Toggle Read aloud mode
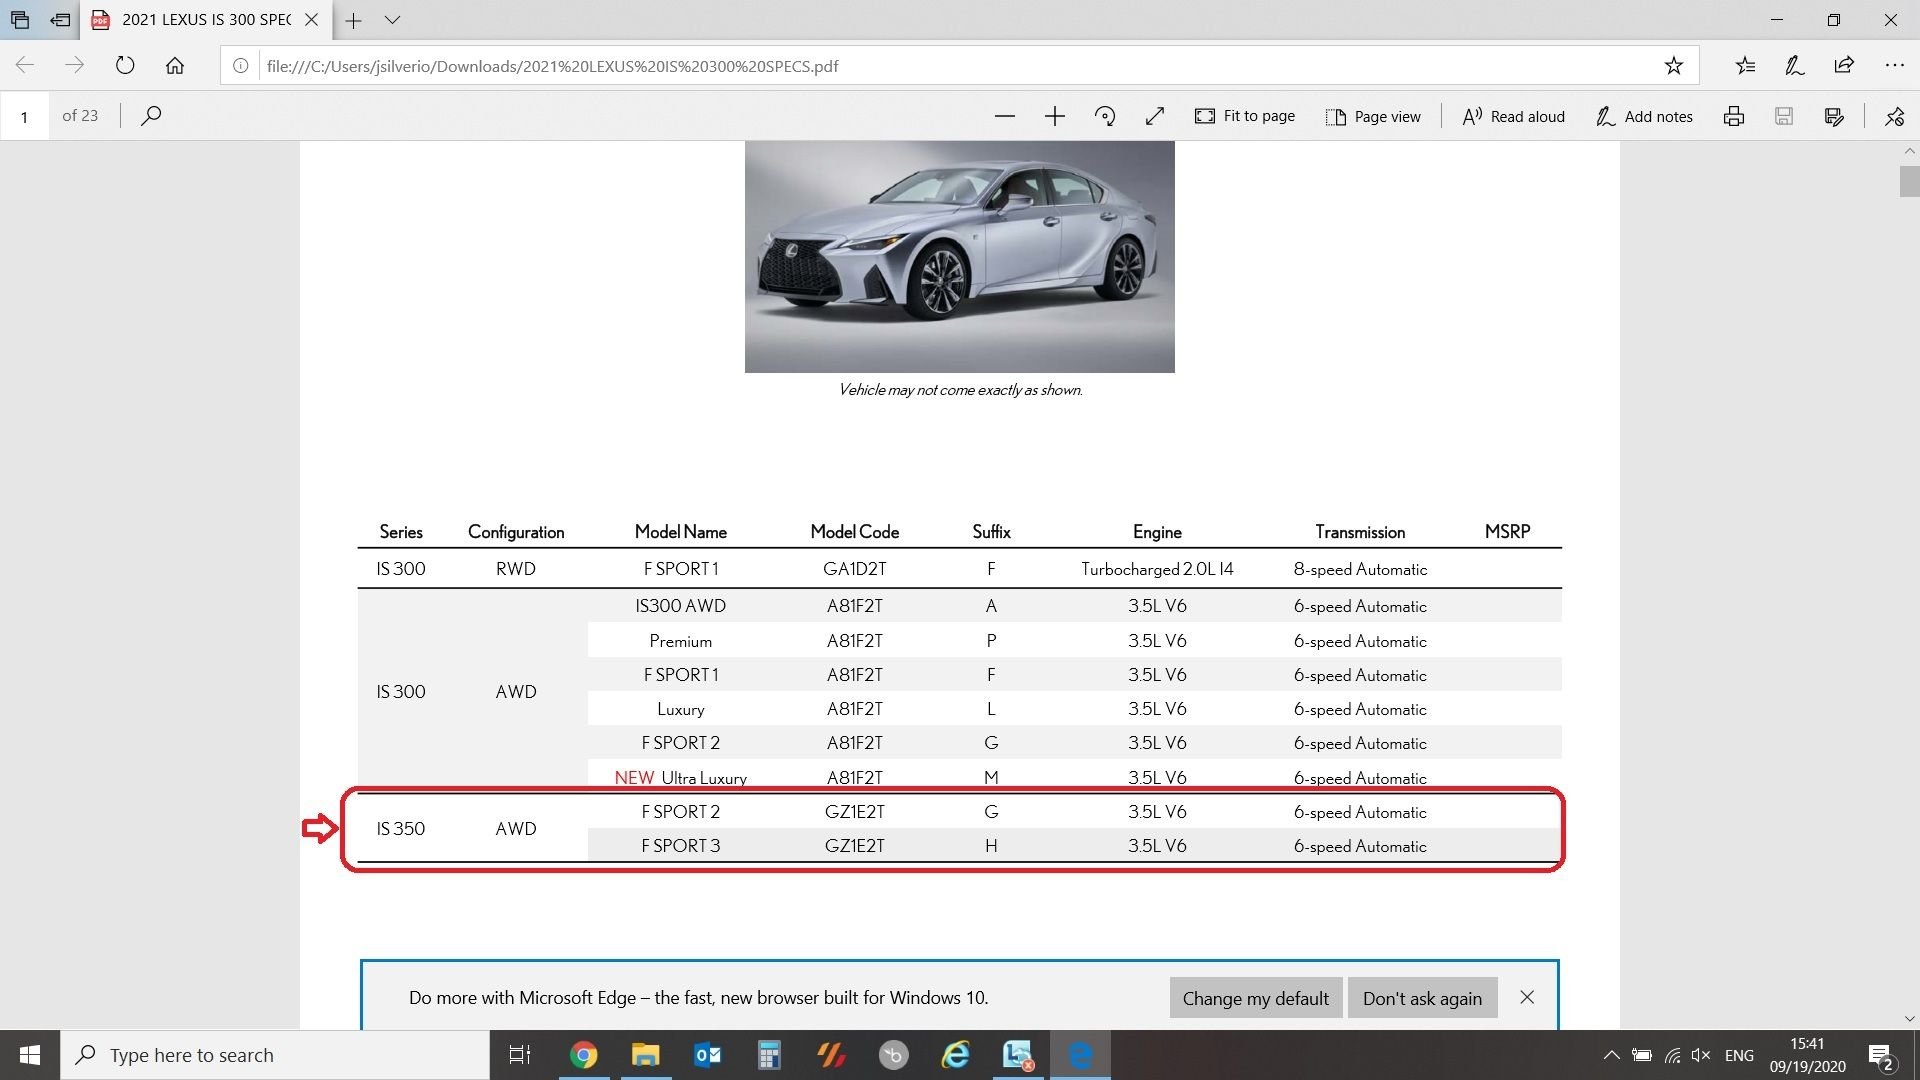This screenshot has height=1080, width=1920. pyautogui.click(x=1513, y=116)
